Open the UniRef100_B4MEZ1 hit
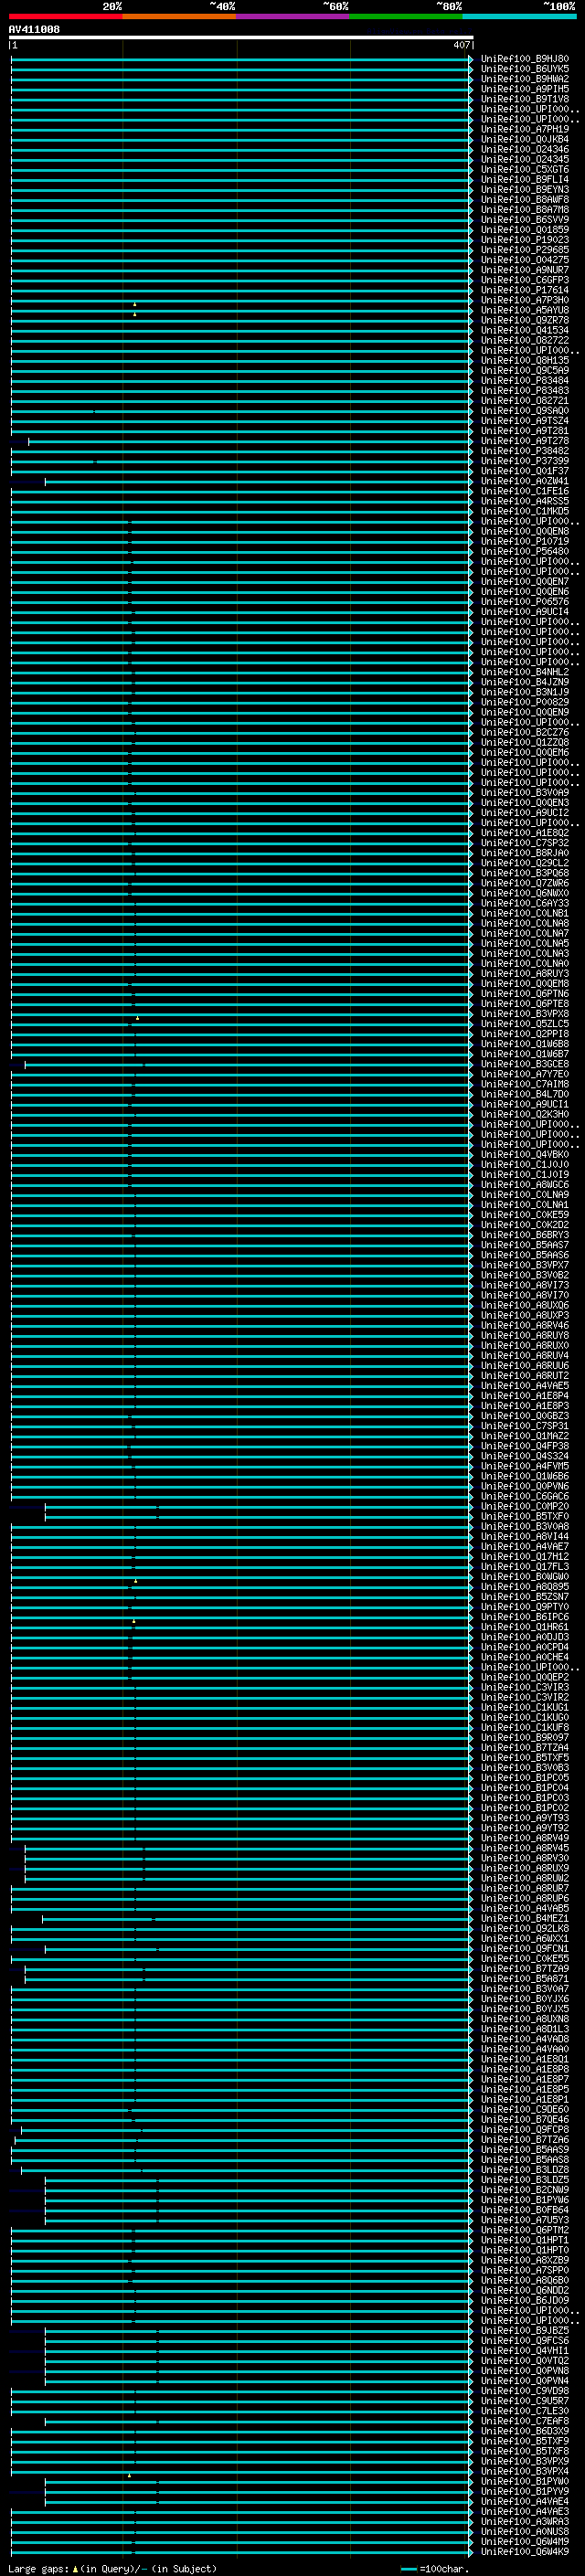This screenshot has height=2576, width=585. pos(525,1919)
